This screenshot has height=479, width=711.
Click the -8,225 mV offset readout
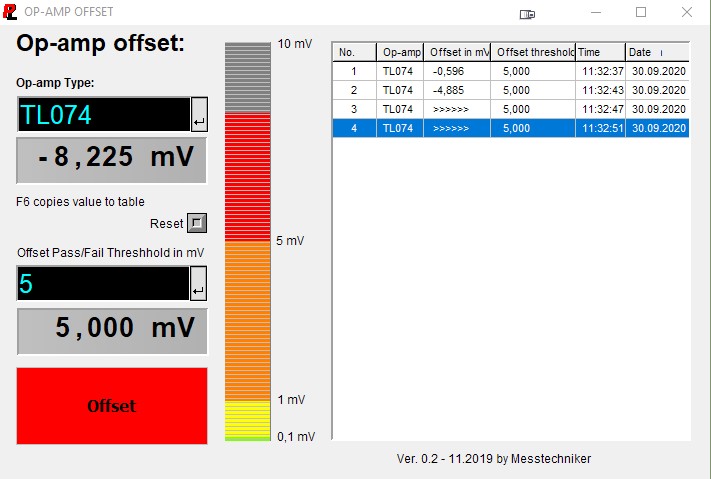pos(112,161)
